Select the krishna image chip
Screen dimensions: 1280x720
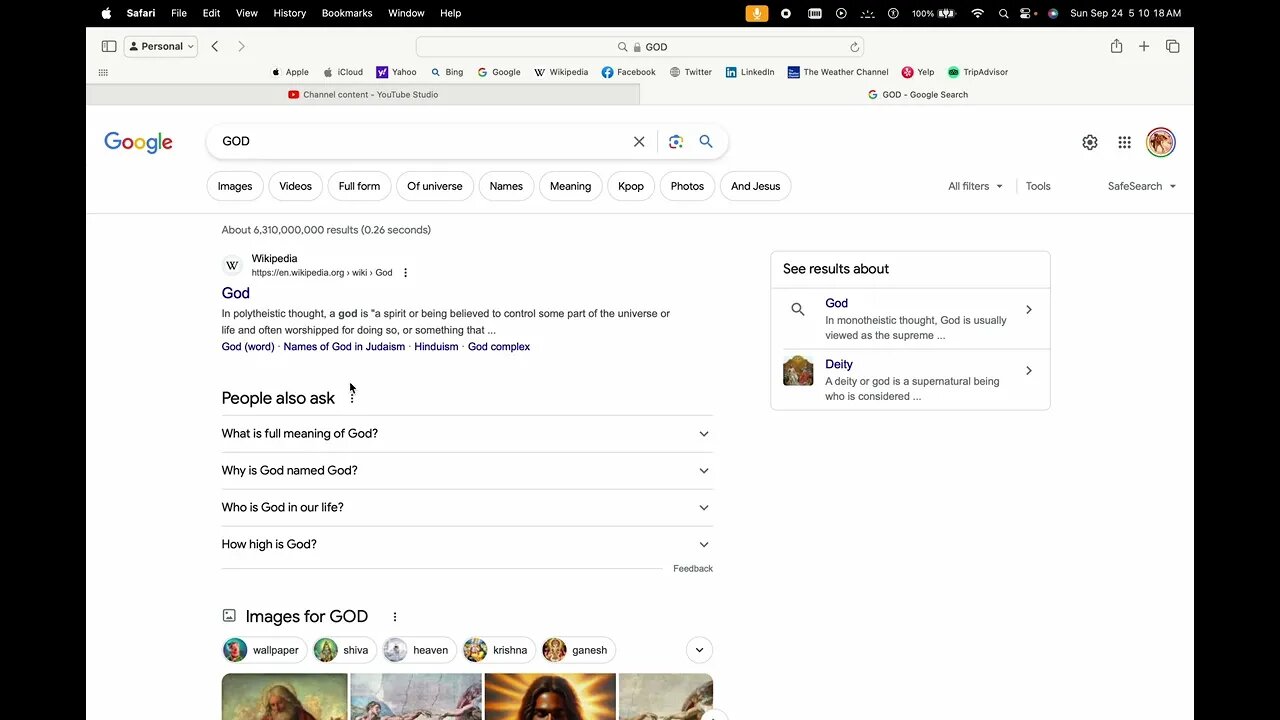(x=498, y=650)
